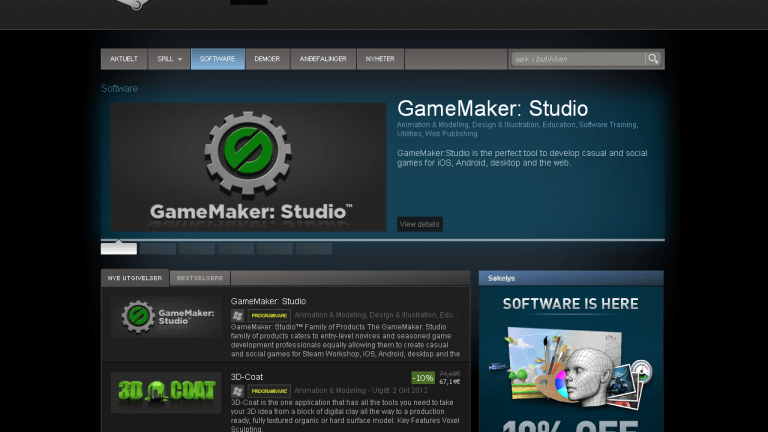Screen dimensions: 768x432
Task: Click the 3D-Coat title in list
Action: [x=247, y=377]
